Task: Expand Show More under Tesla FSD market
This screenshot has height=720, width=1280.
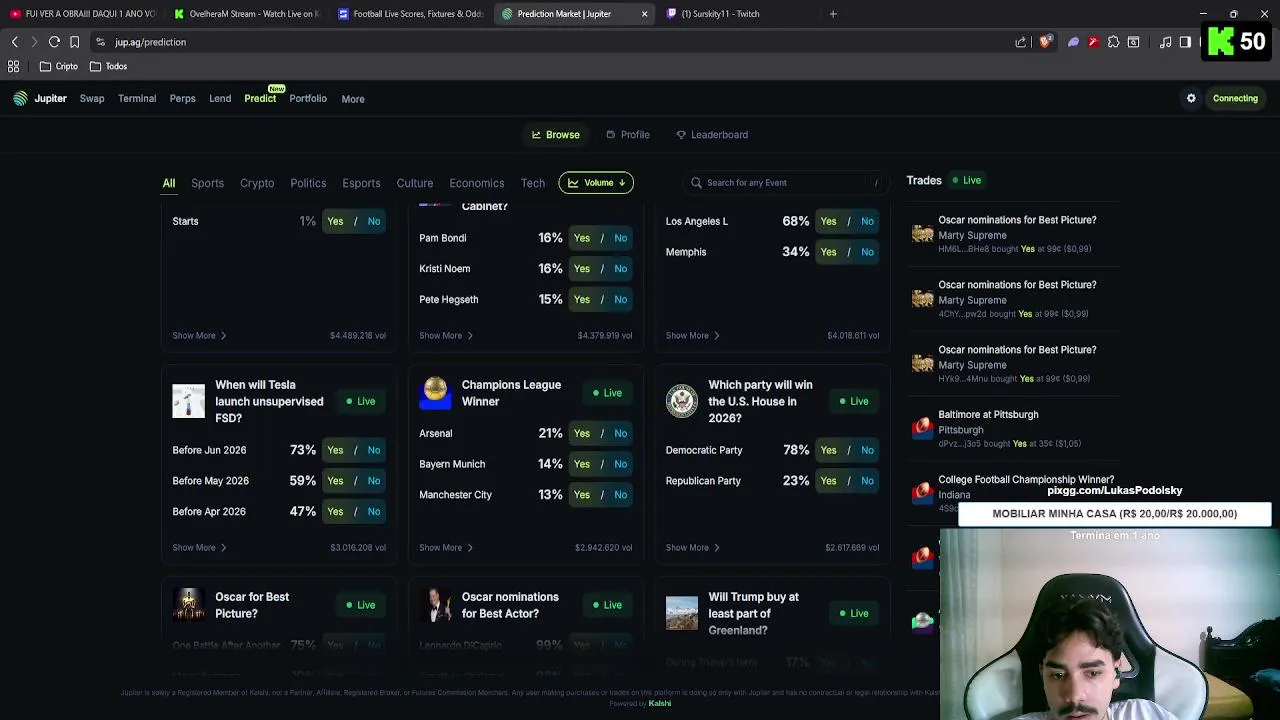Action: [x=199, y=548]
